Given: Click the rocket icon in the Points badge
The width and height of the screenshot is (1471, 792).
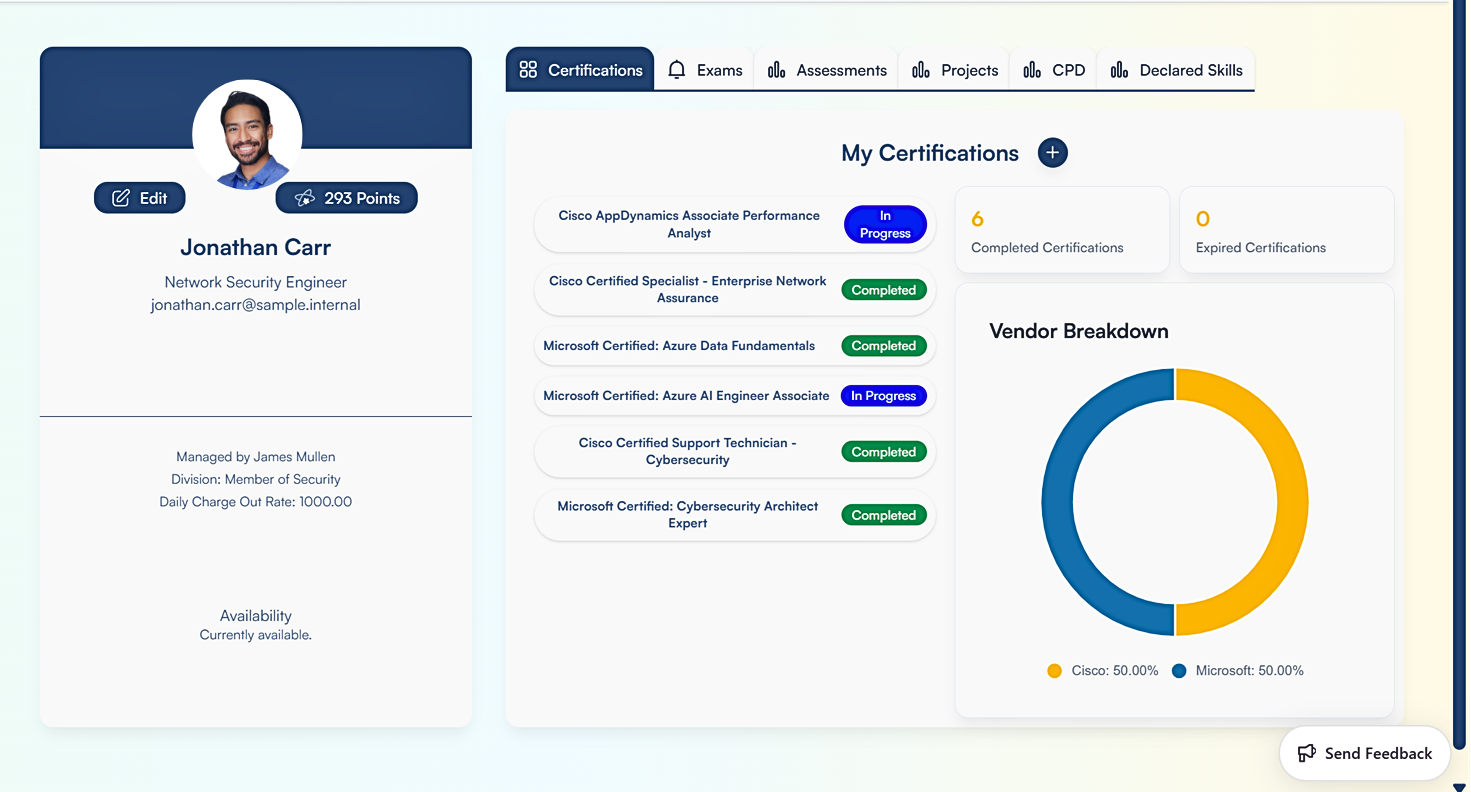Looking at the screenshot, I should point(304,198).
